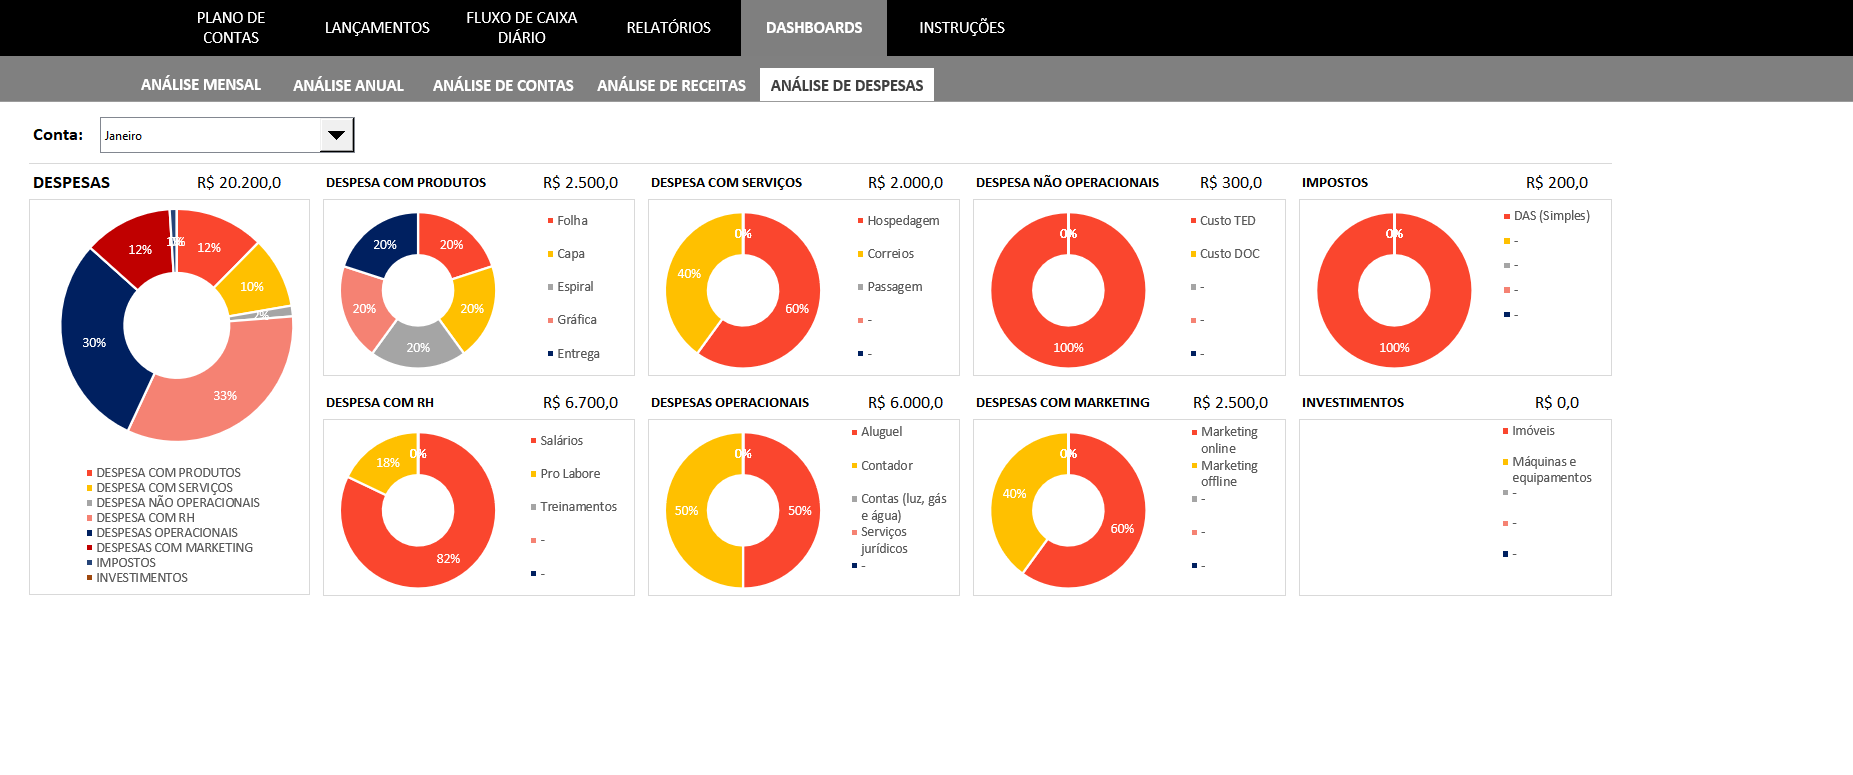1853x775 pixels.
Task: Go to Análise de Receitas sub-tab
Action: (x=671, y=86)
